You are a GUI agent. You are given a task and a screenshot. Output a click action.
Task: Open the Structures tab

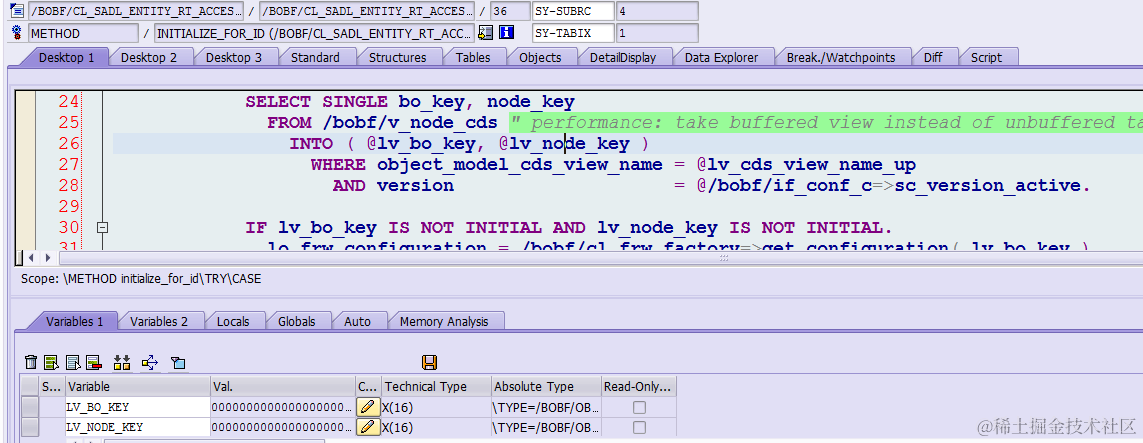pos(397,58)
